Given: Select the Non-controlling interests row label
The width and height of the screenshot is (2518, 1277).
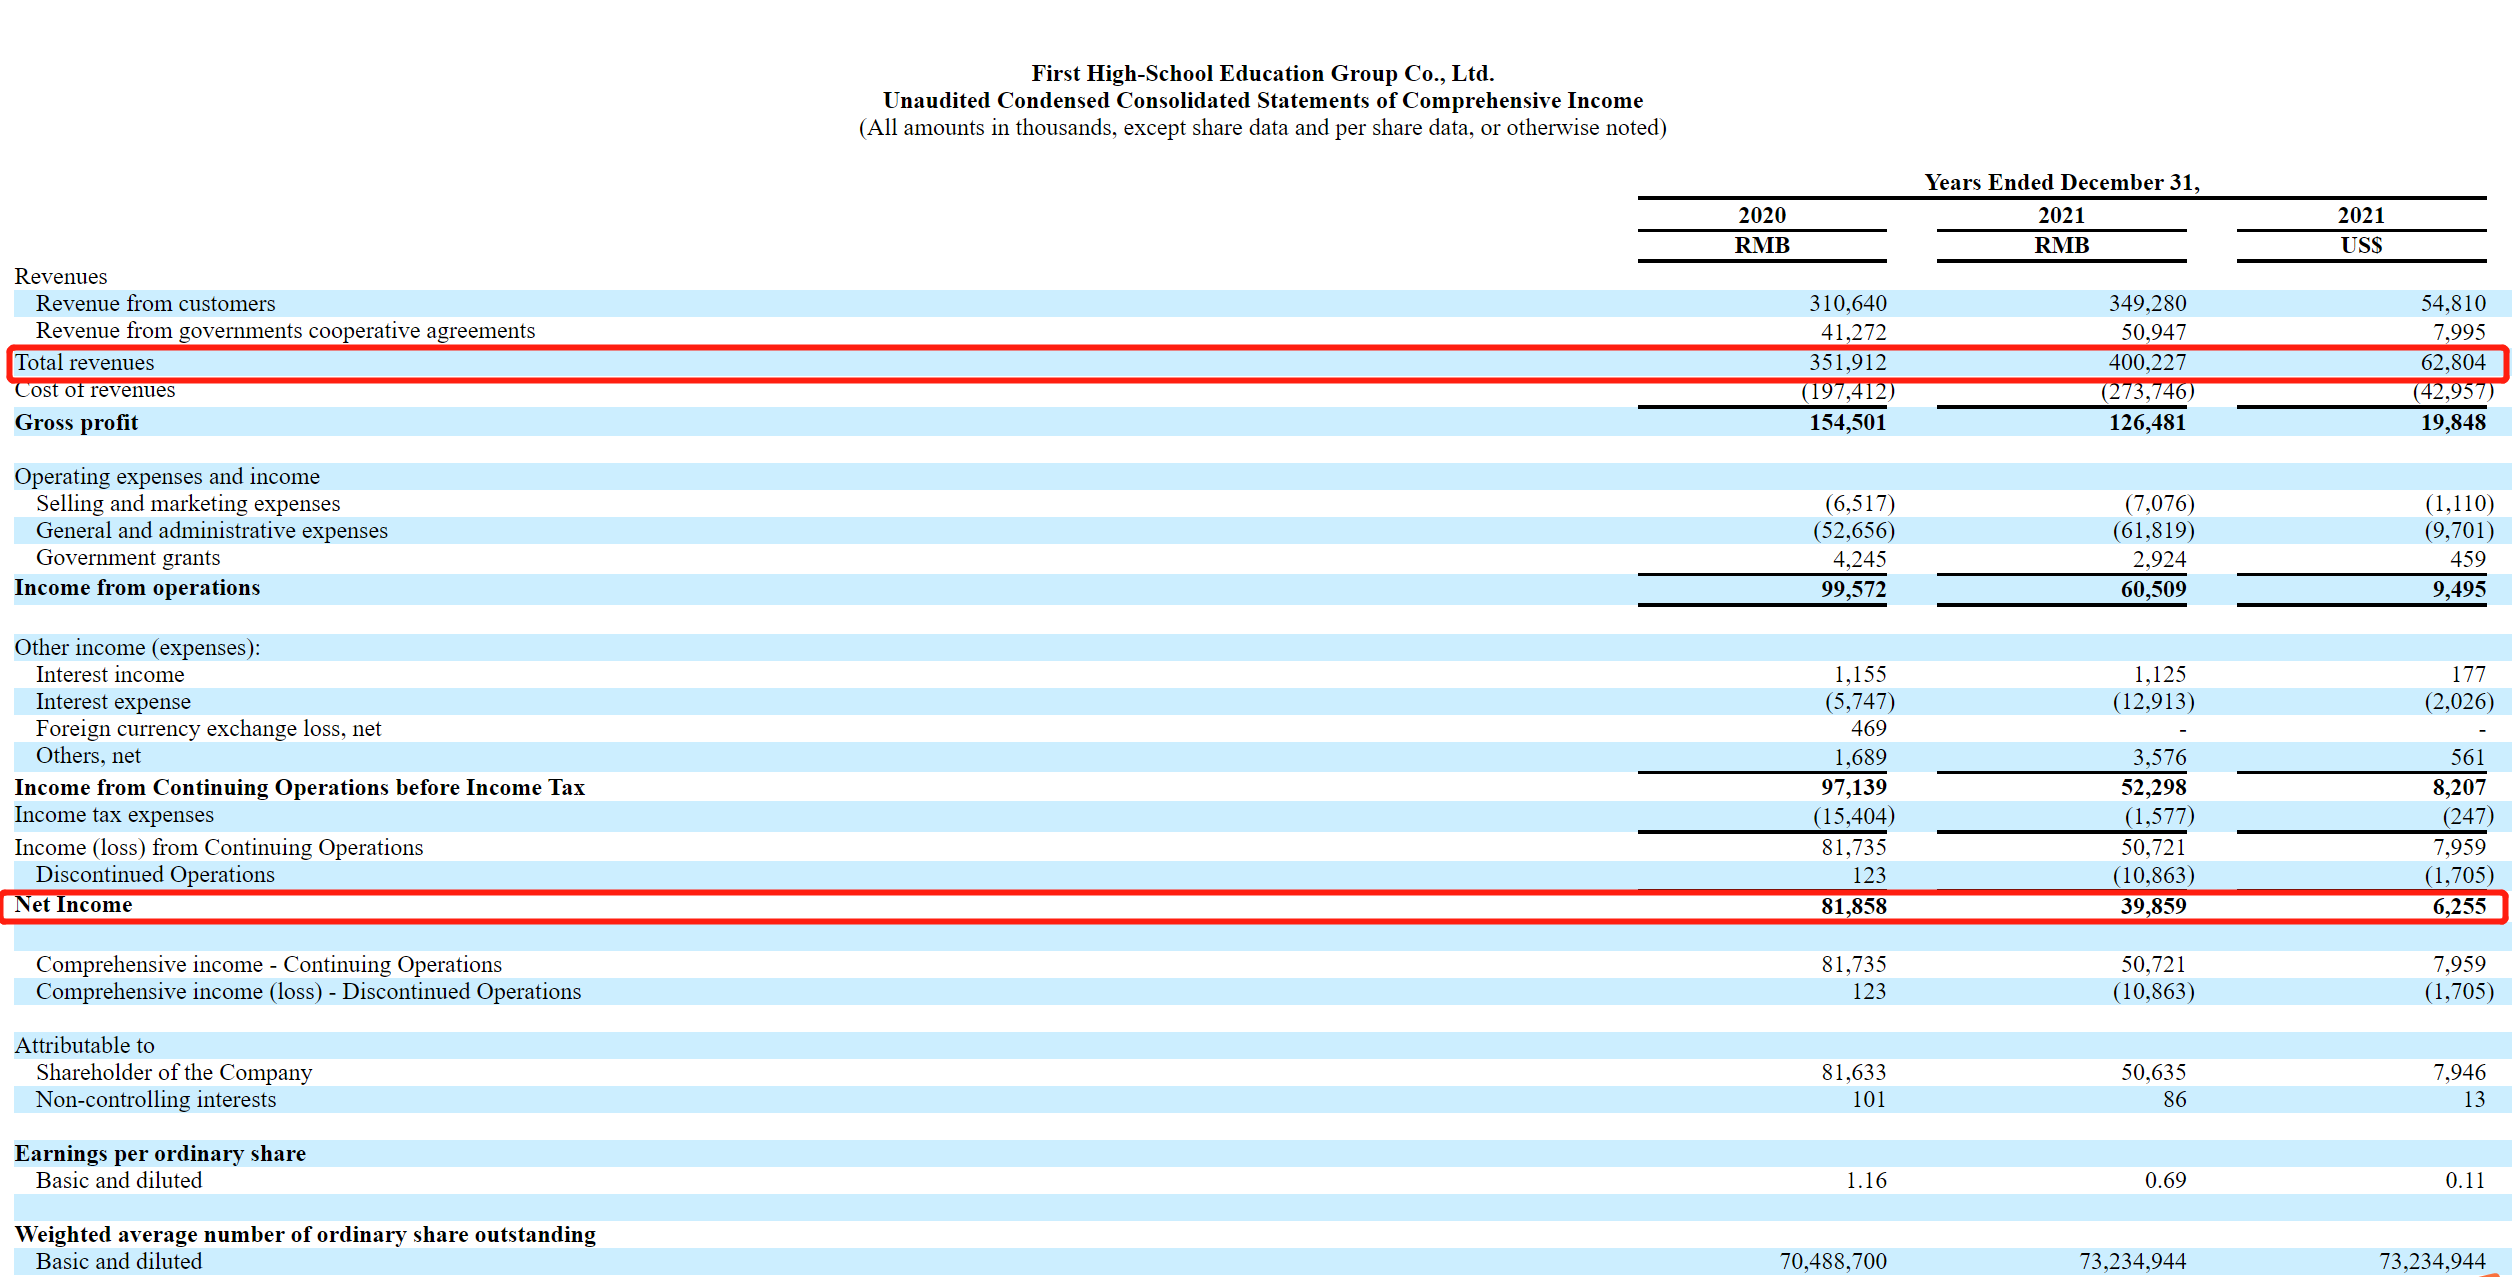Looking at the screenshot, I should (156, 1099).
